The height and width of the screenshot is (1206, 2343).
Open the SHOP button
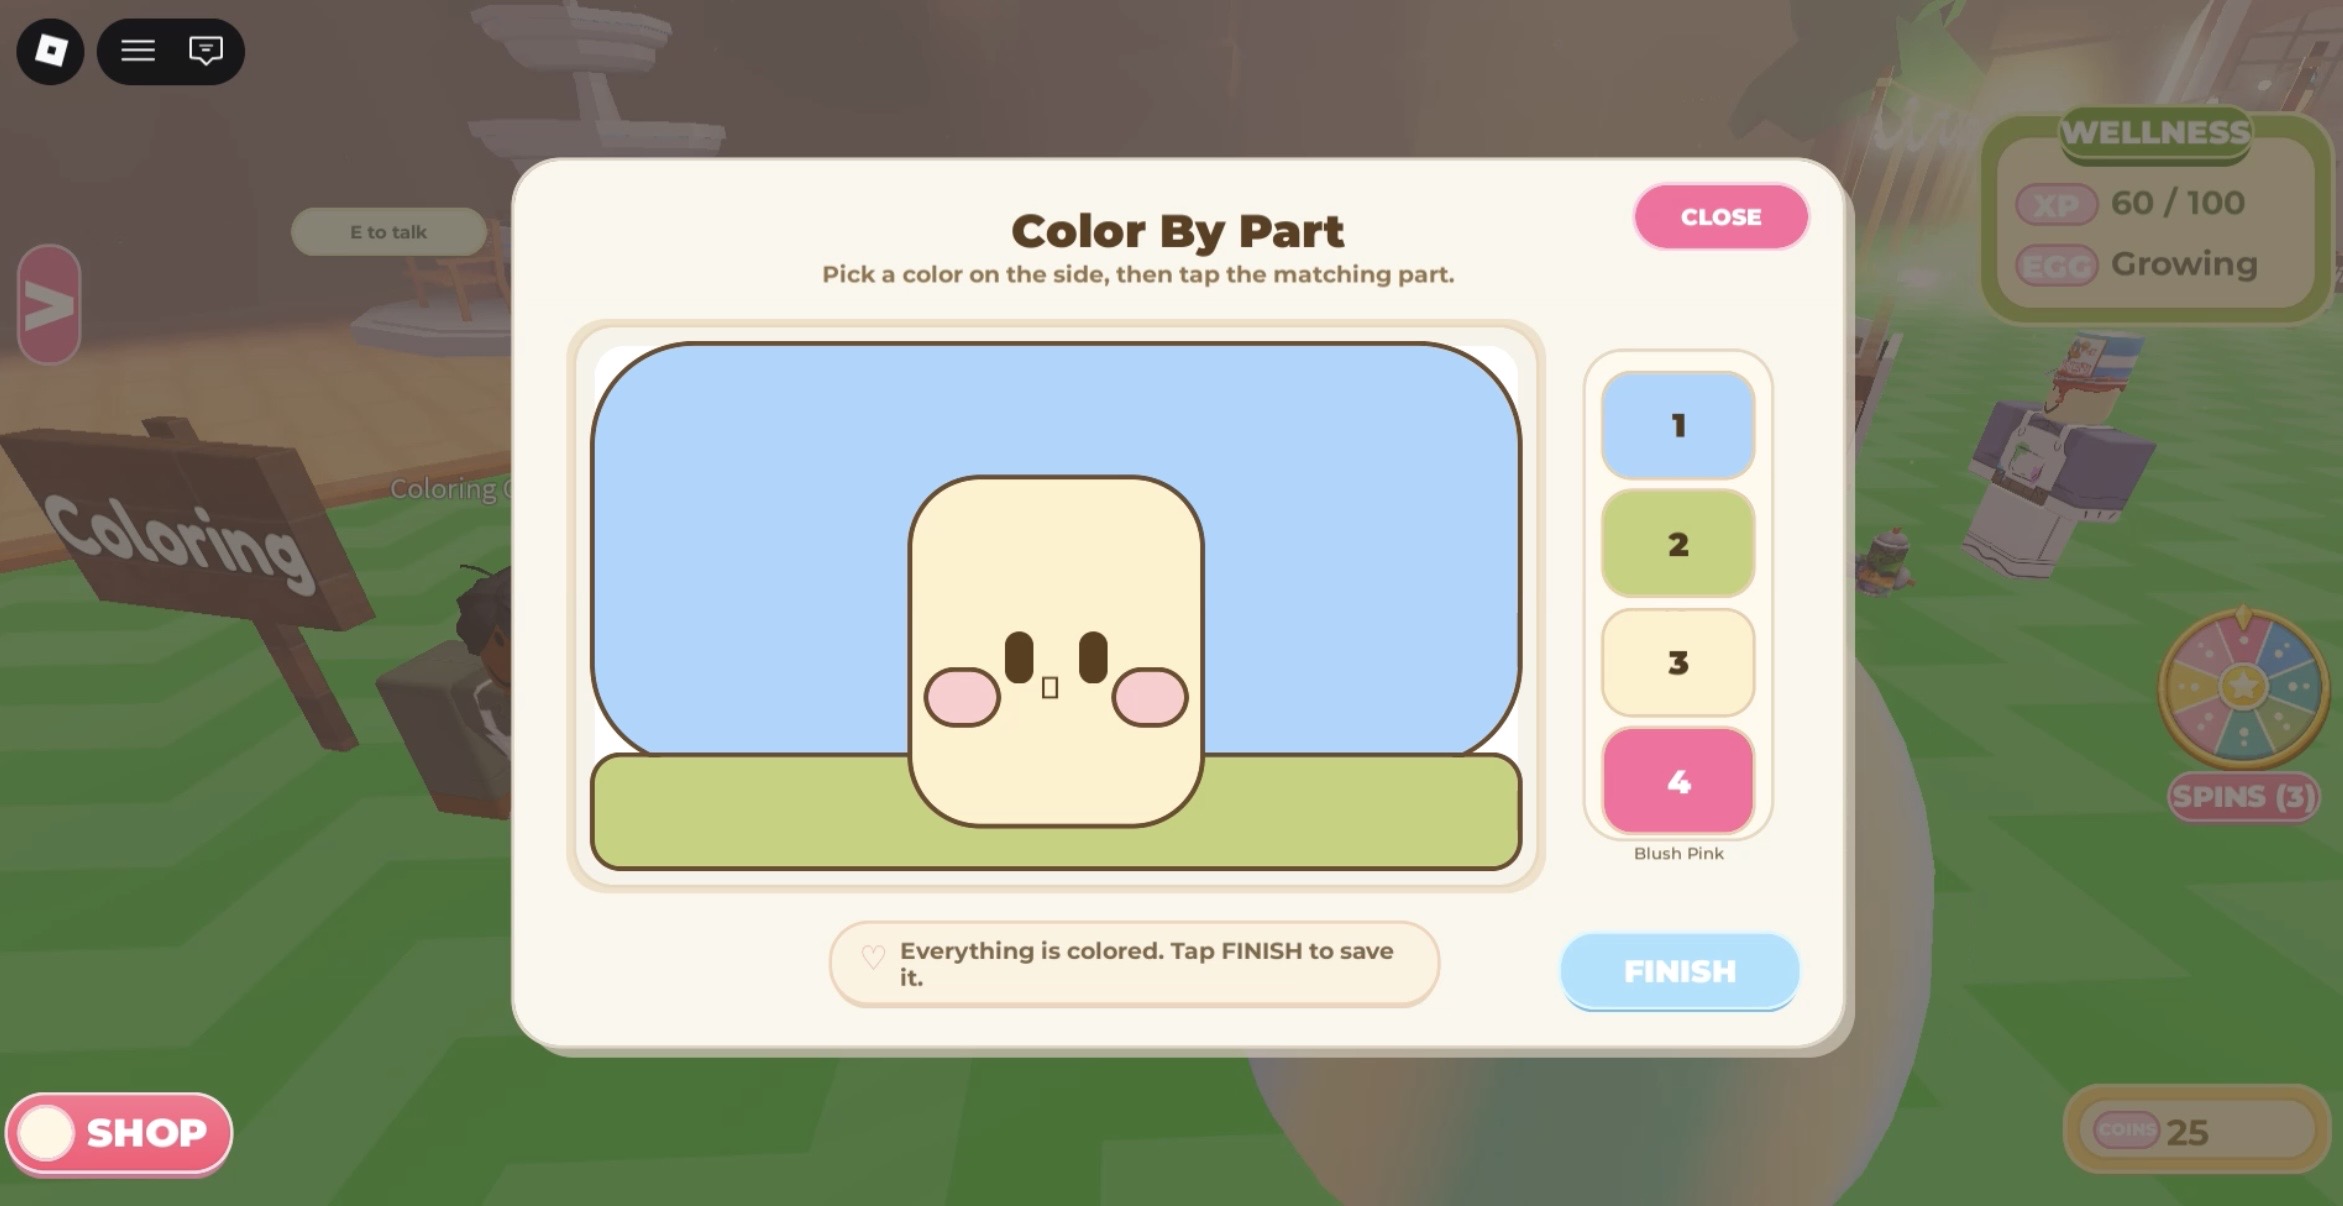(119, 1133)
